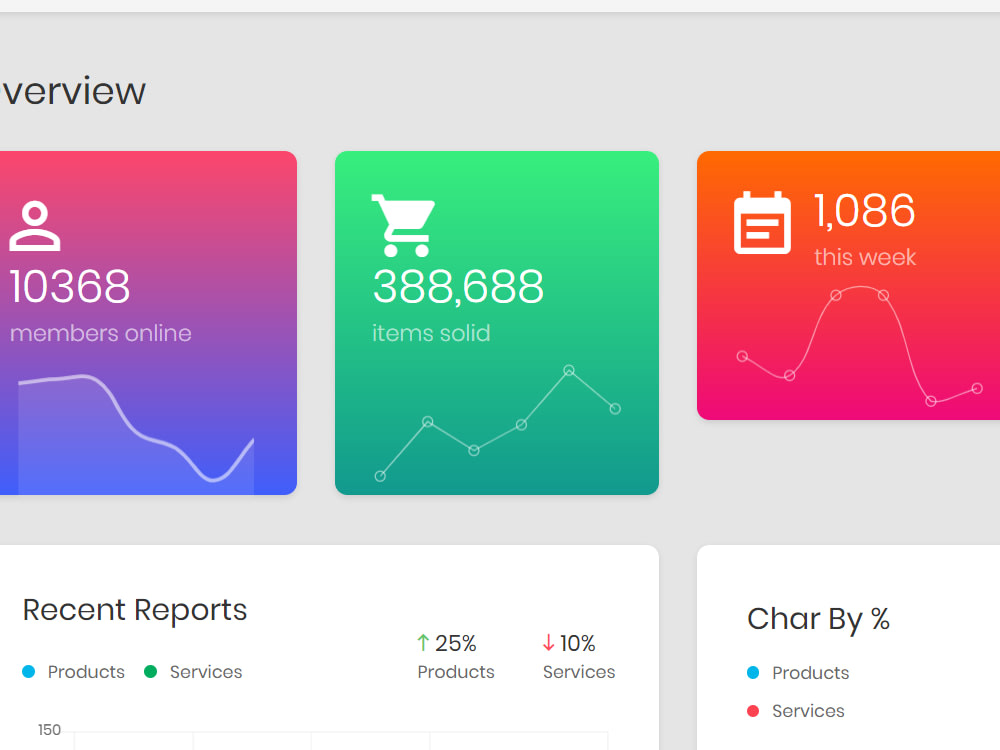Click the Overview heading
The image size is (1000, 750).
click(x=73, y=91)
